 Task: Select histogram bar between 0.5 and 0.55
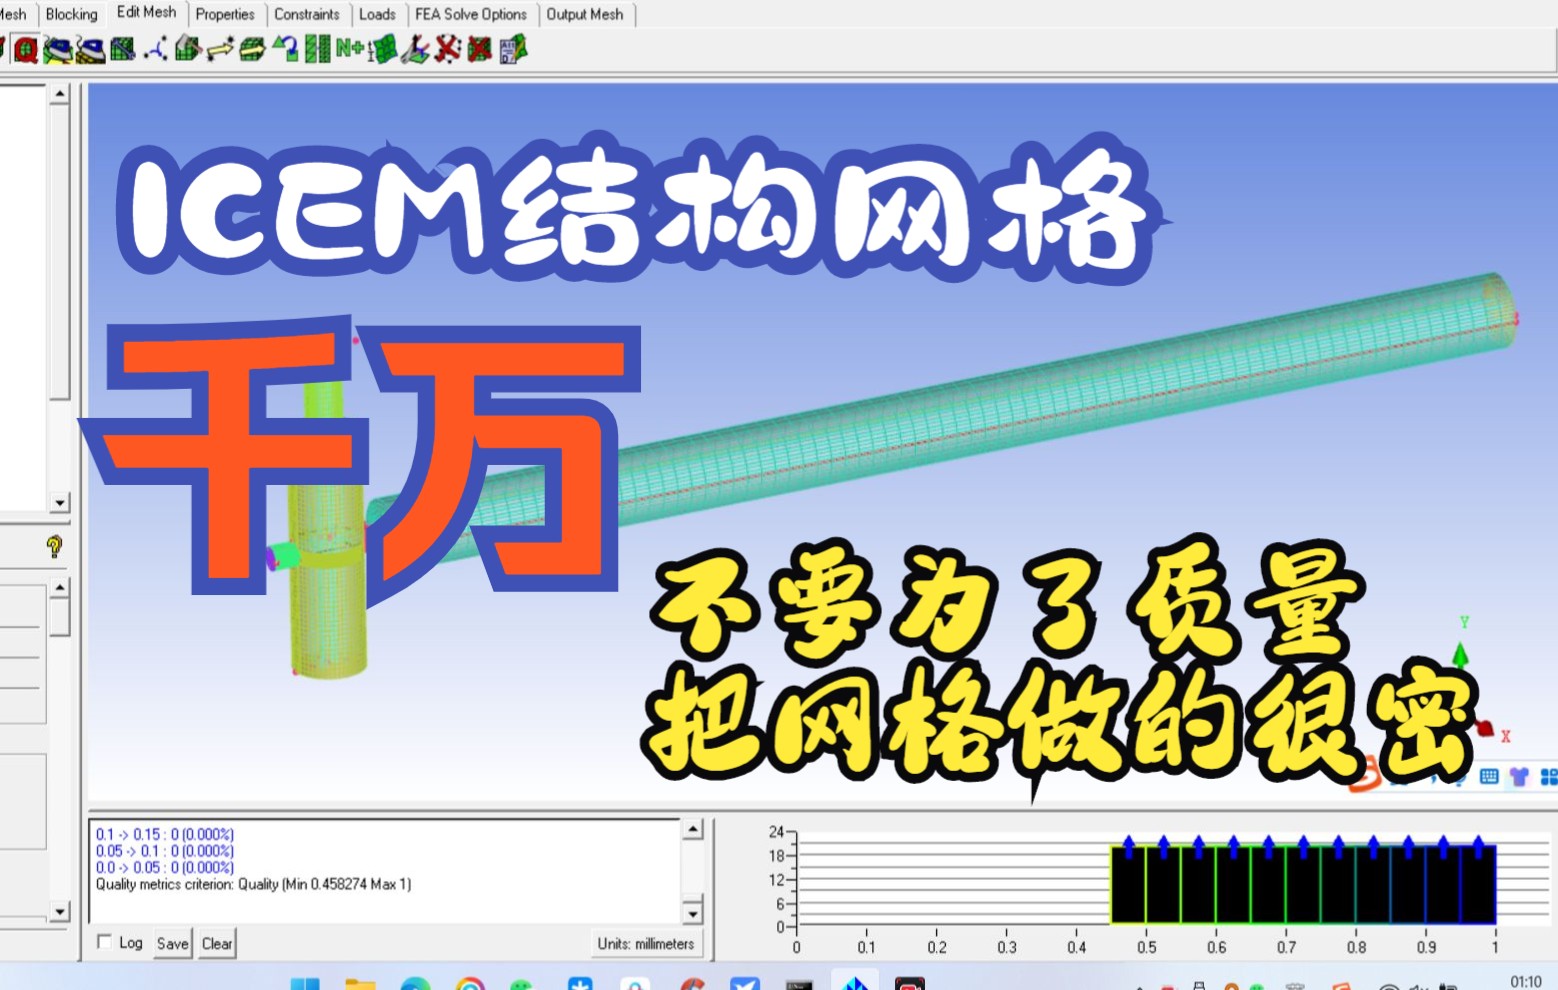[1163, 884]
